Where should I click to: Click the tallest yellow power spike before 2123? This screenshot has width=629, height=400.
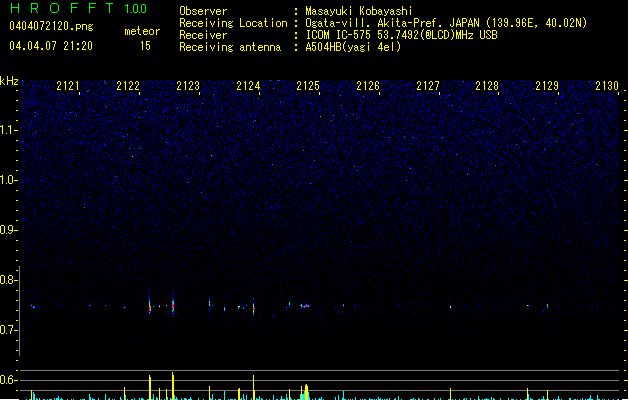click(x=173, y=386)
